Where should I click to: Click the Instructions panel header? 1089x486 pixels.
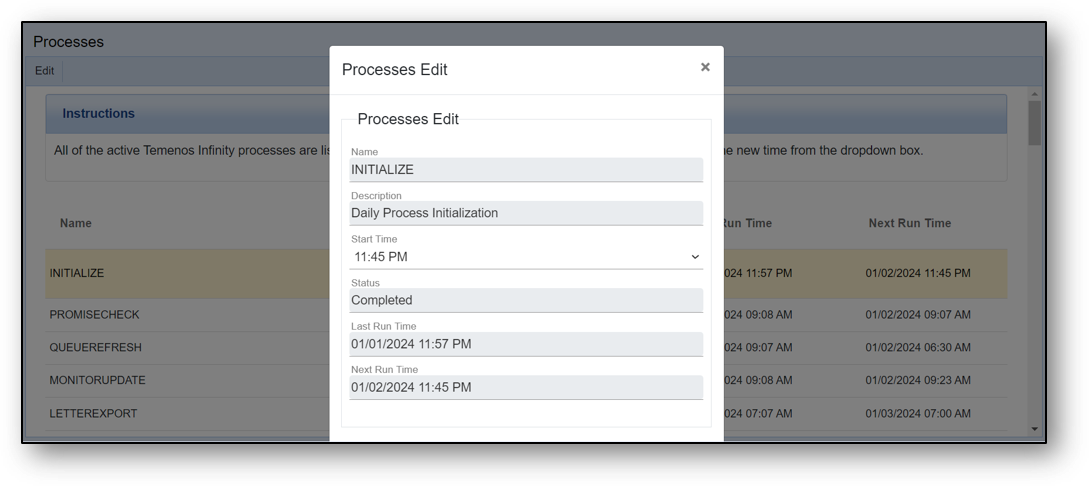(x=526, y=114)
